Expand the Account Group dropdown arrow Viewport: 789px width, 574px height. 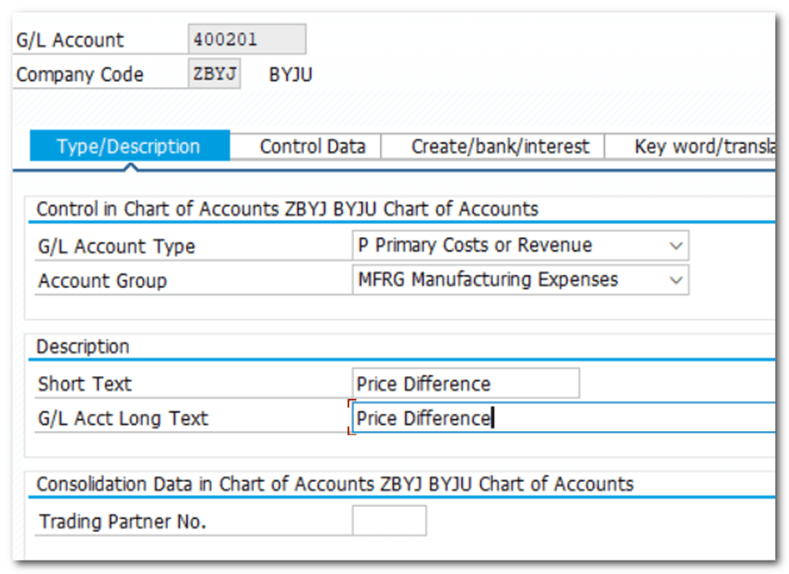click(x=676, y=280)
